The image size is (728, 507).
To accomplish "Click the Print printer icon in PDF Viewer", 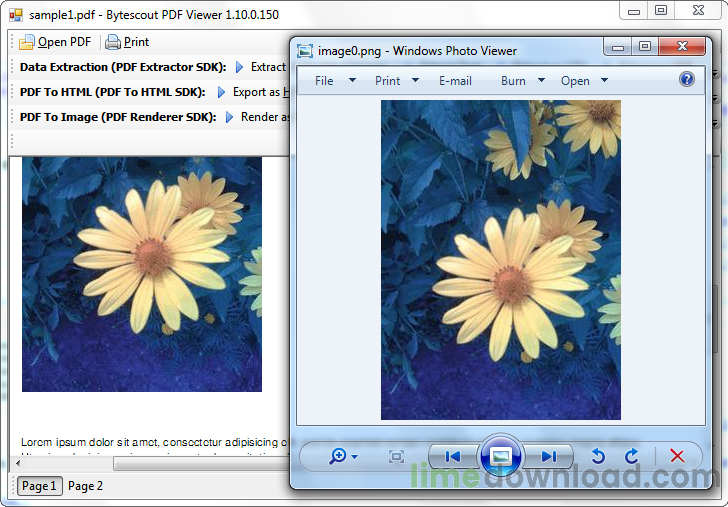I will click(113, 42).
